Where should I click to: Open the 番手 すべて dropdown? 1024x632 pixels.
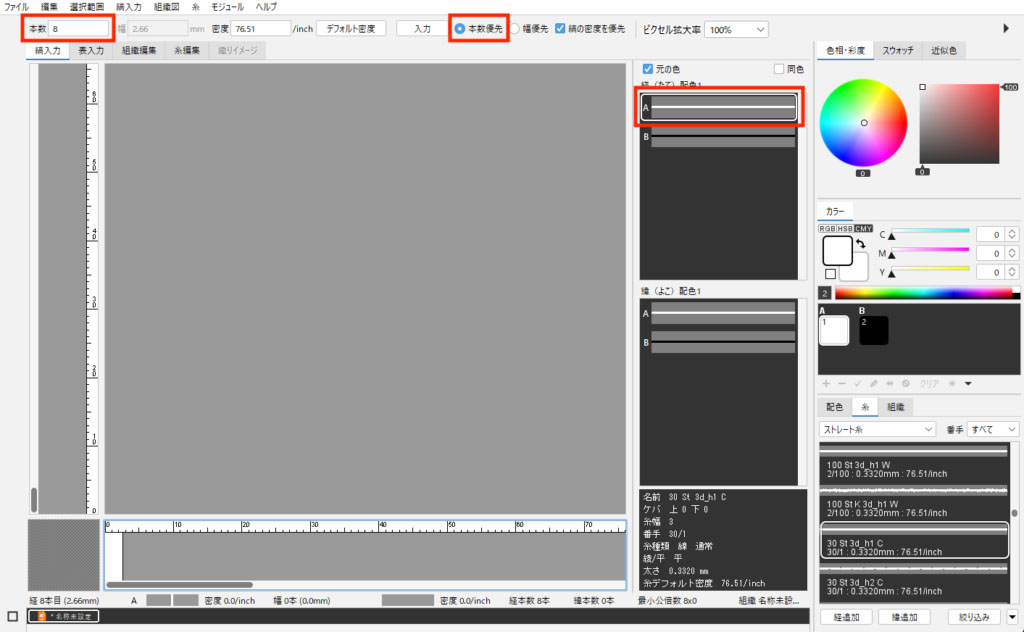(993, 429)
